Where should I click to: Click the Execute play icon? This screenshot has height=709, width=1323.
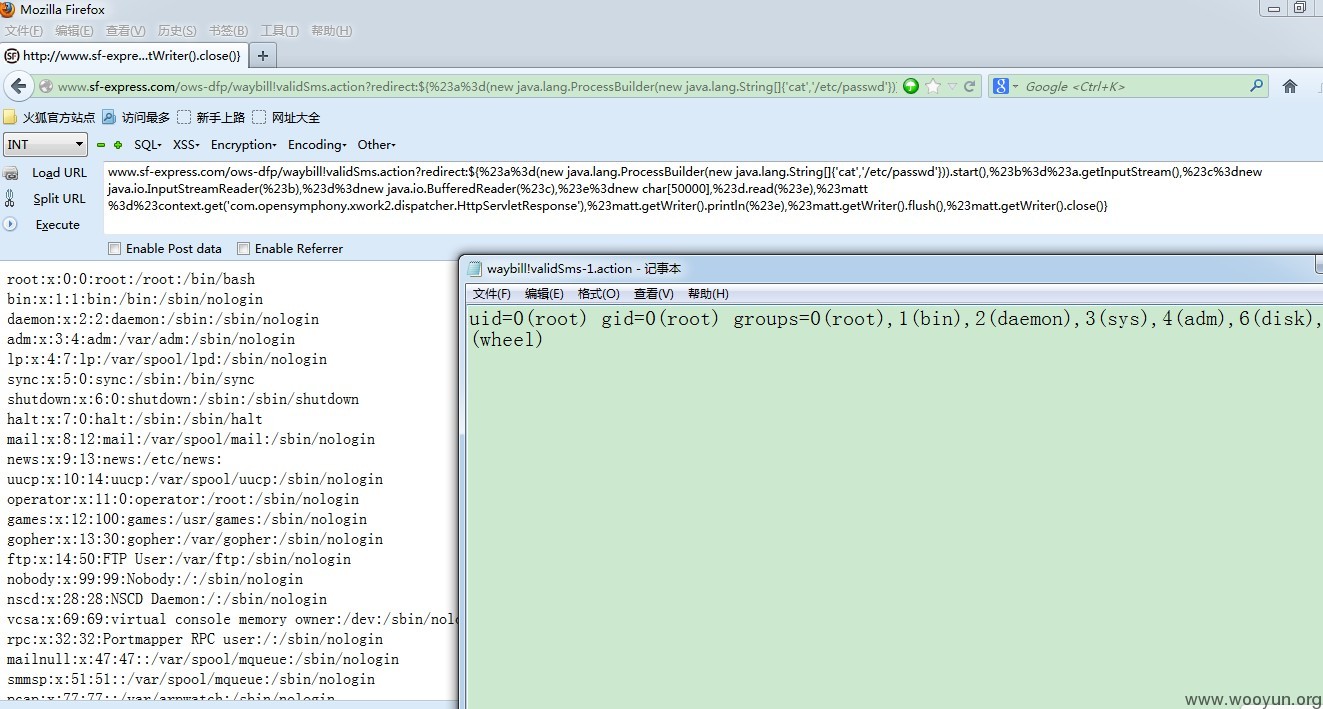pyautogui.click(x=11, y=224)
